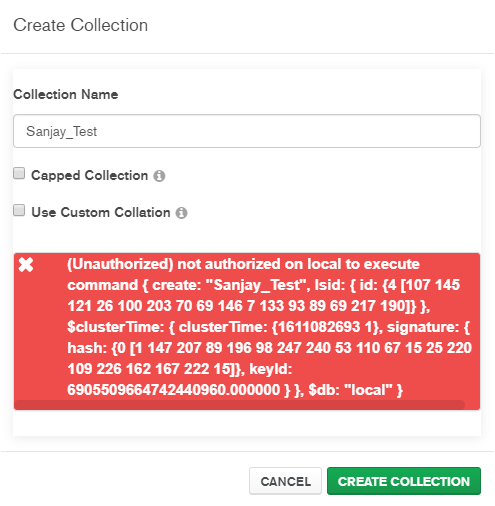Focus the Collection Name input field
The image size is (495, 506).
click(x=247, y=131)
